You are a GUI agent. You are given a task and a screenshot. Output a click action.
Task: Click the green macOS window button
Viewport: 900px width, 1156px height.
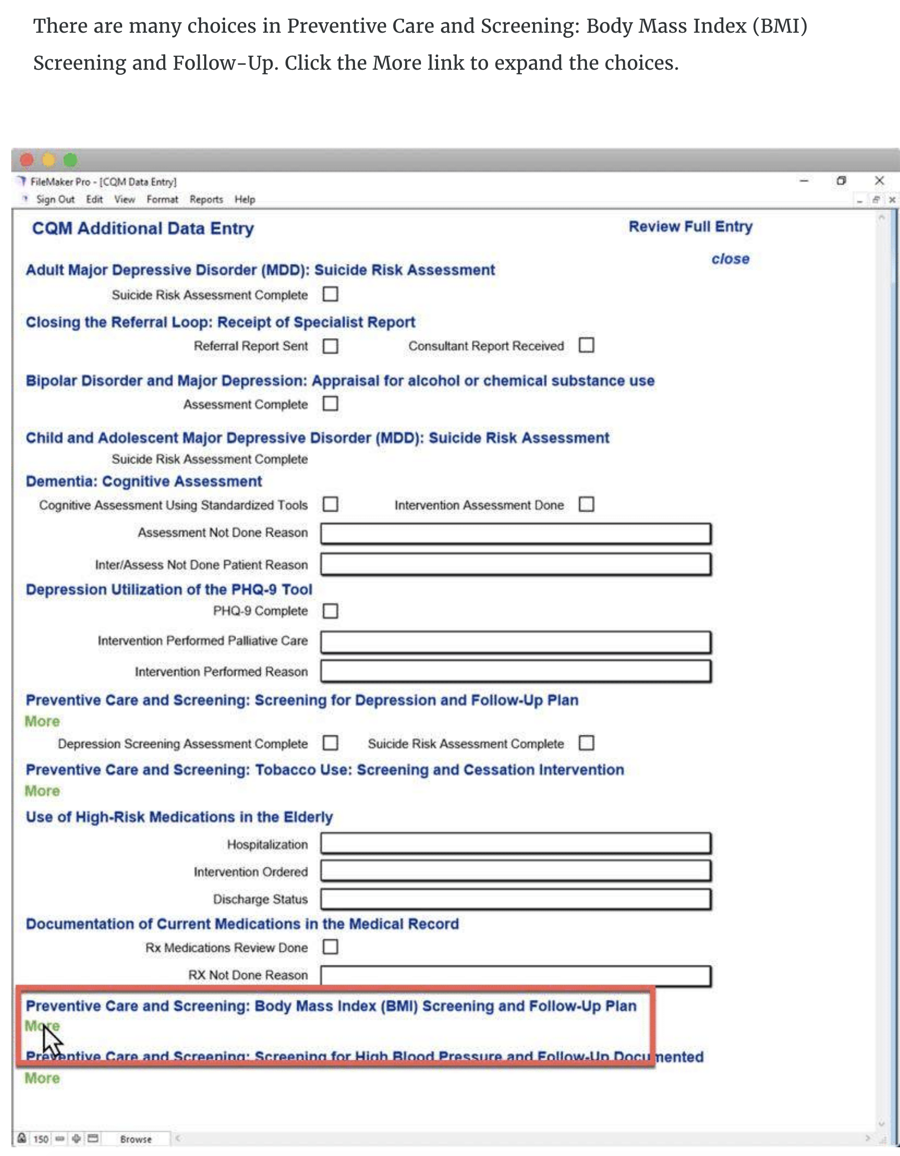(x=70, y=160)
